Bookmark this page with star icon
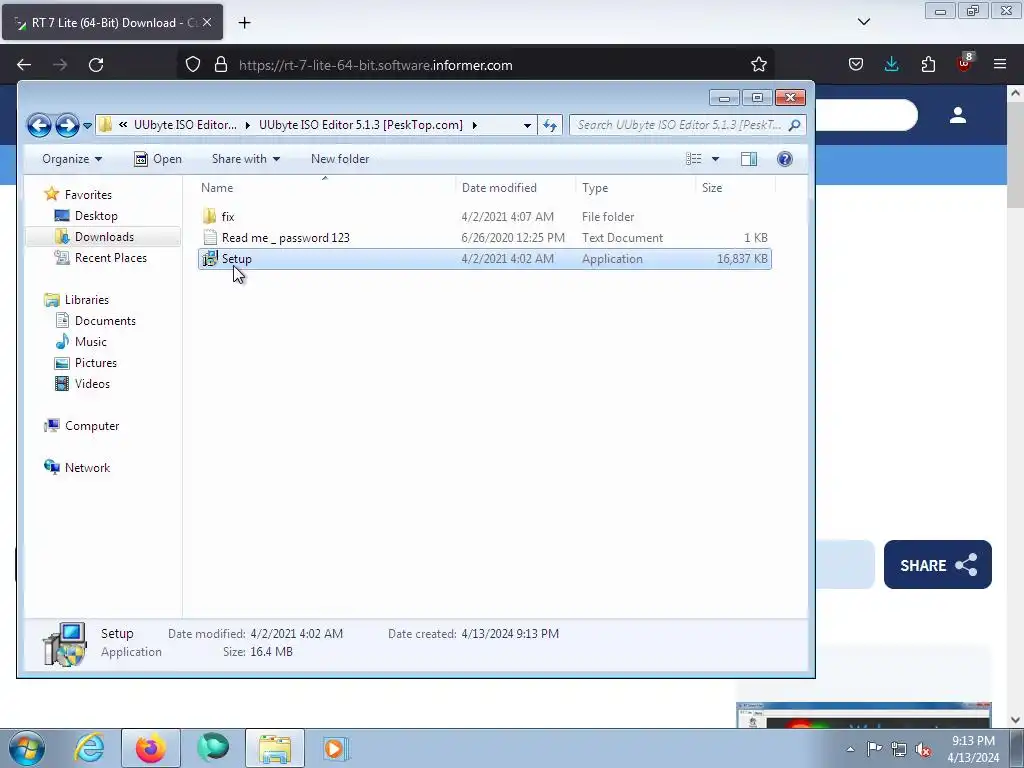 pos(758,65)
